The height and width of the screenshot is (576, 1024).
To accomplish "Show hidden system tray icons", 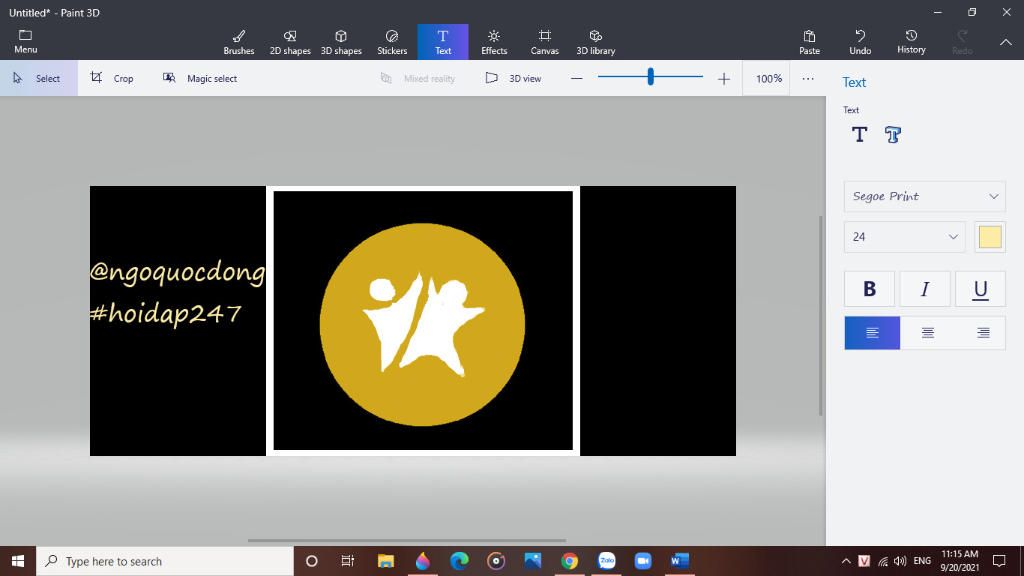I will tap(846, 561).
